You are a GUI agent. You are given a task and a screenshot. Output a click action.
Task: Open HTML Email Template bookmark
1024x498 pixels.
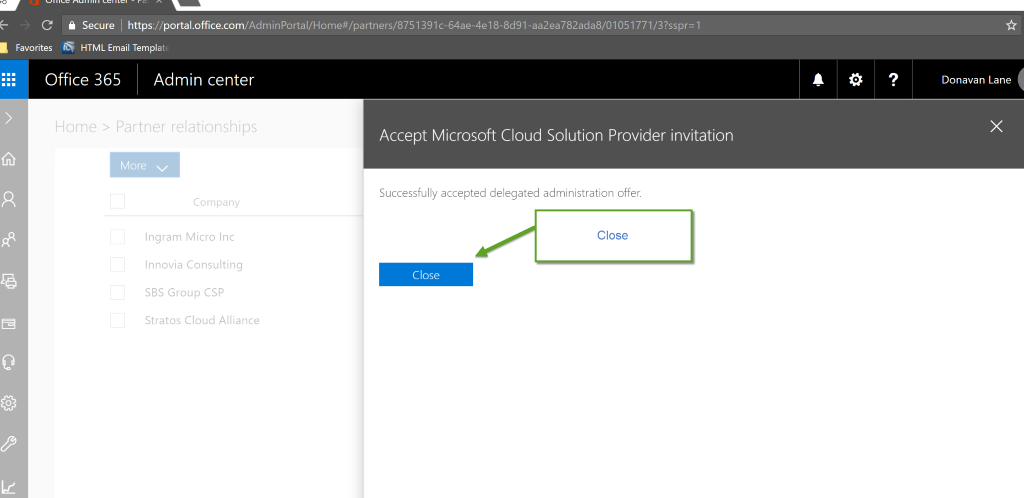coord(116,48)
